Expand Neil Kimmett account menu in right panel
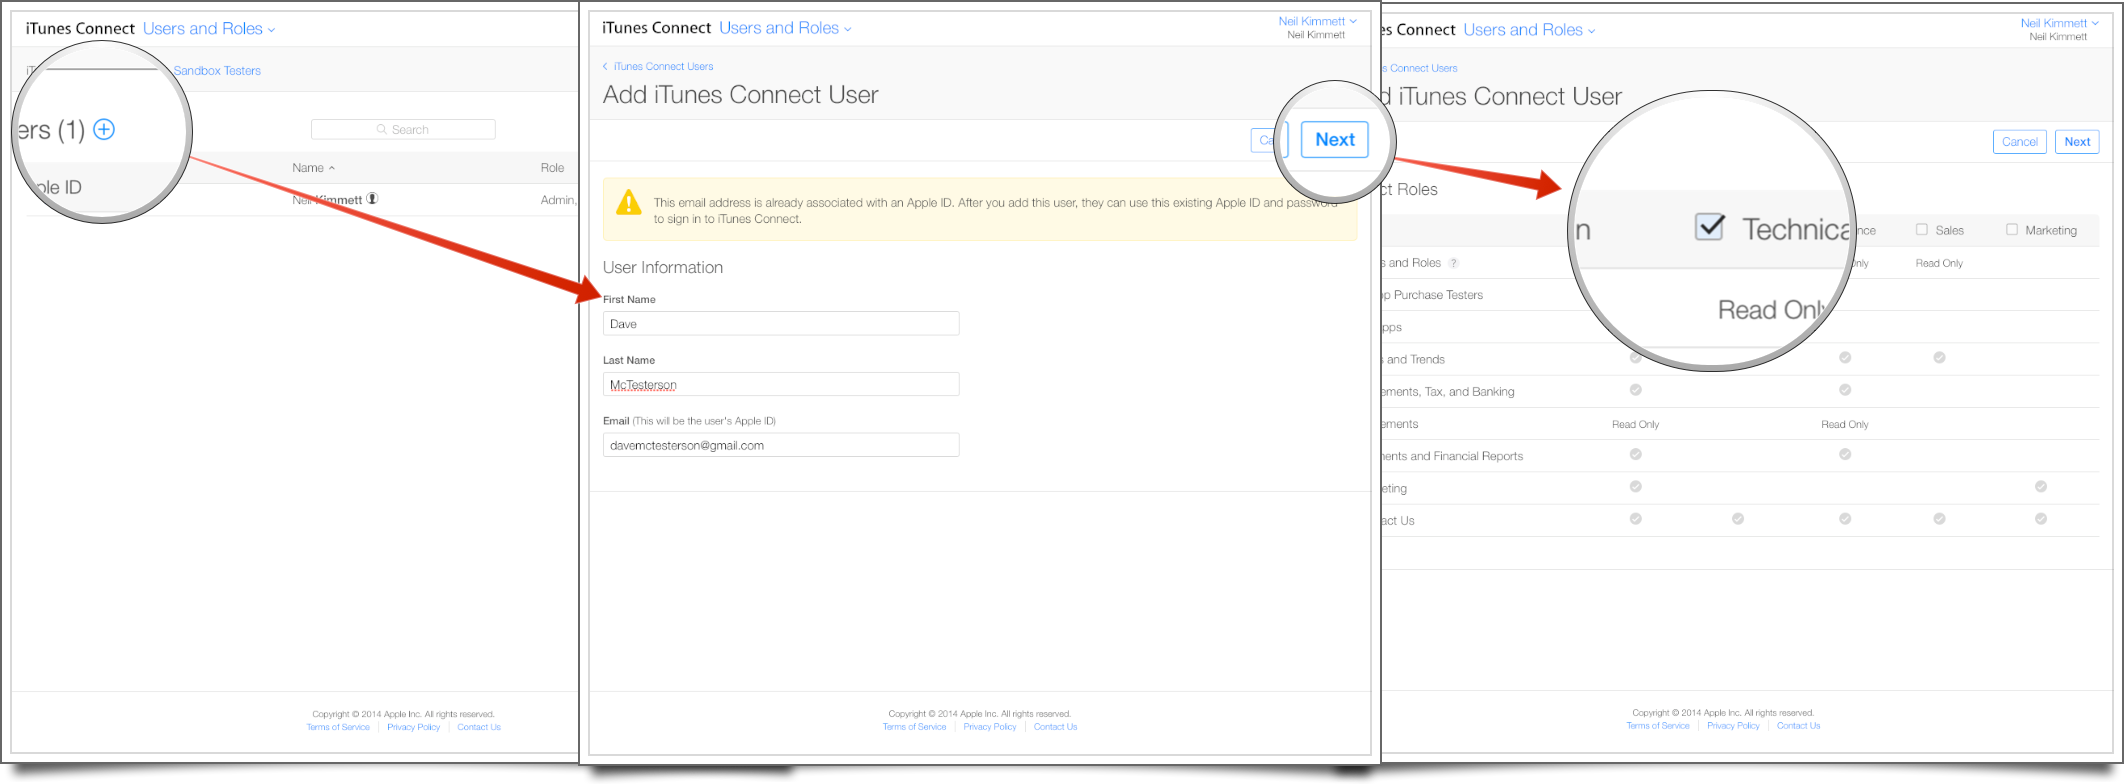This screenshot has height=784, width=2124. click(x=2059, y=23)
